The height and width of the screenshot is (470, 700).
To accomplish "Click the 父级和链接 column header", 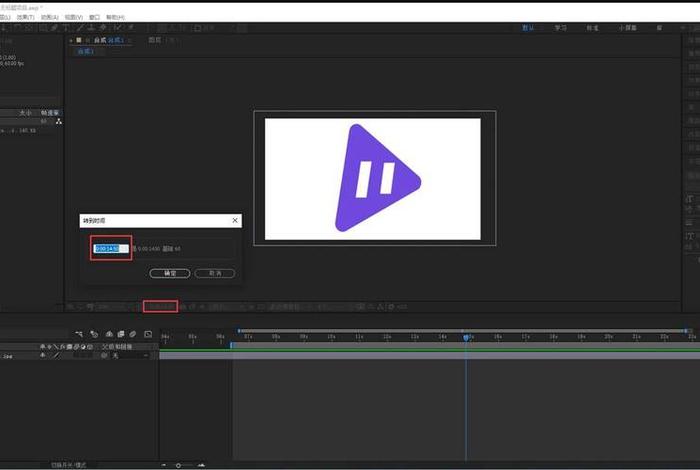I will pyautogui.click(x=117, y=347).
